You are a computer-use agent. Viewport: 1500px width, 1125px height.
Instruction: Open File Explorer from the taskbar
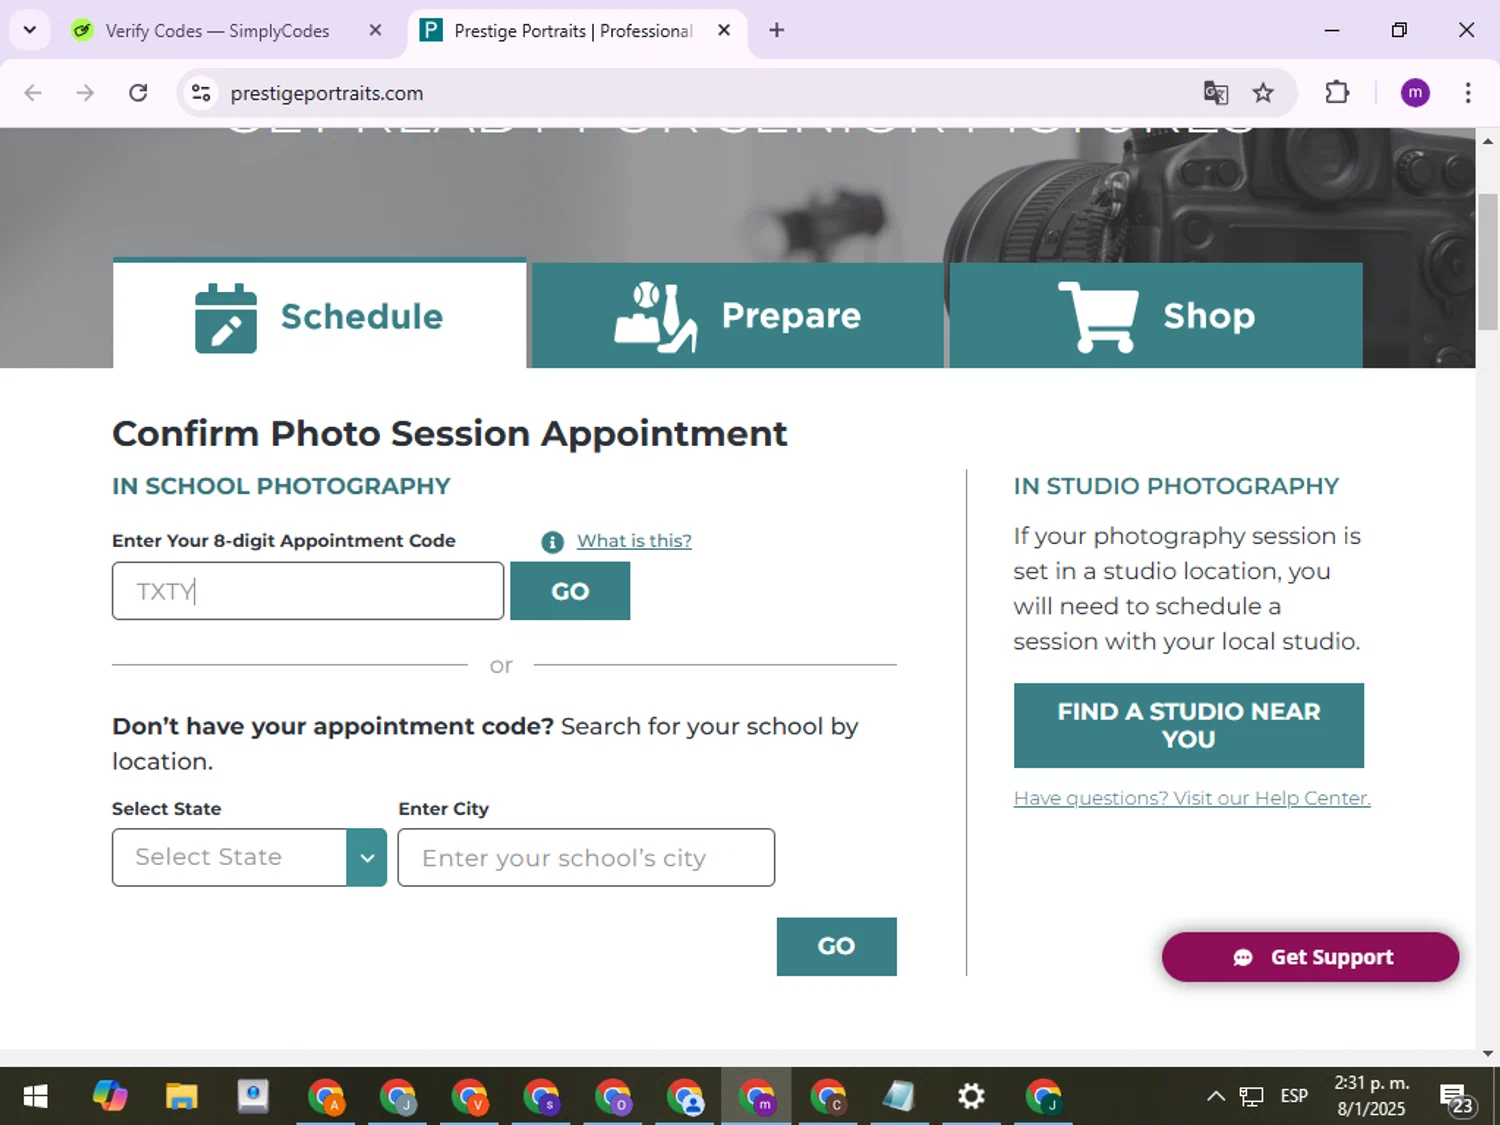[x=181, y=1096]
